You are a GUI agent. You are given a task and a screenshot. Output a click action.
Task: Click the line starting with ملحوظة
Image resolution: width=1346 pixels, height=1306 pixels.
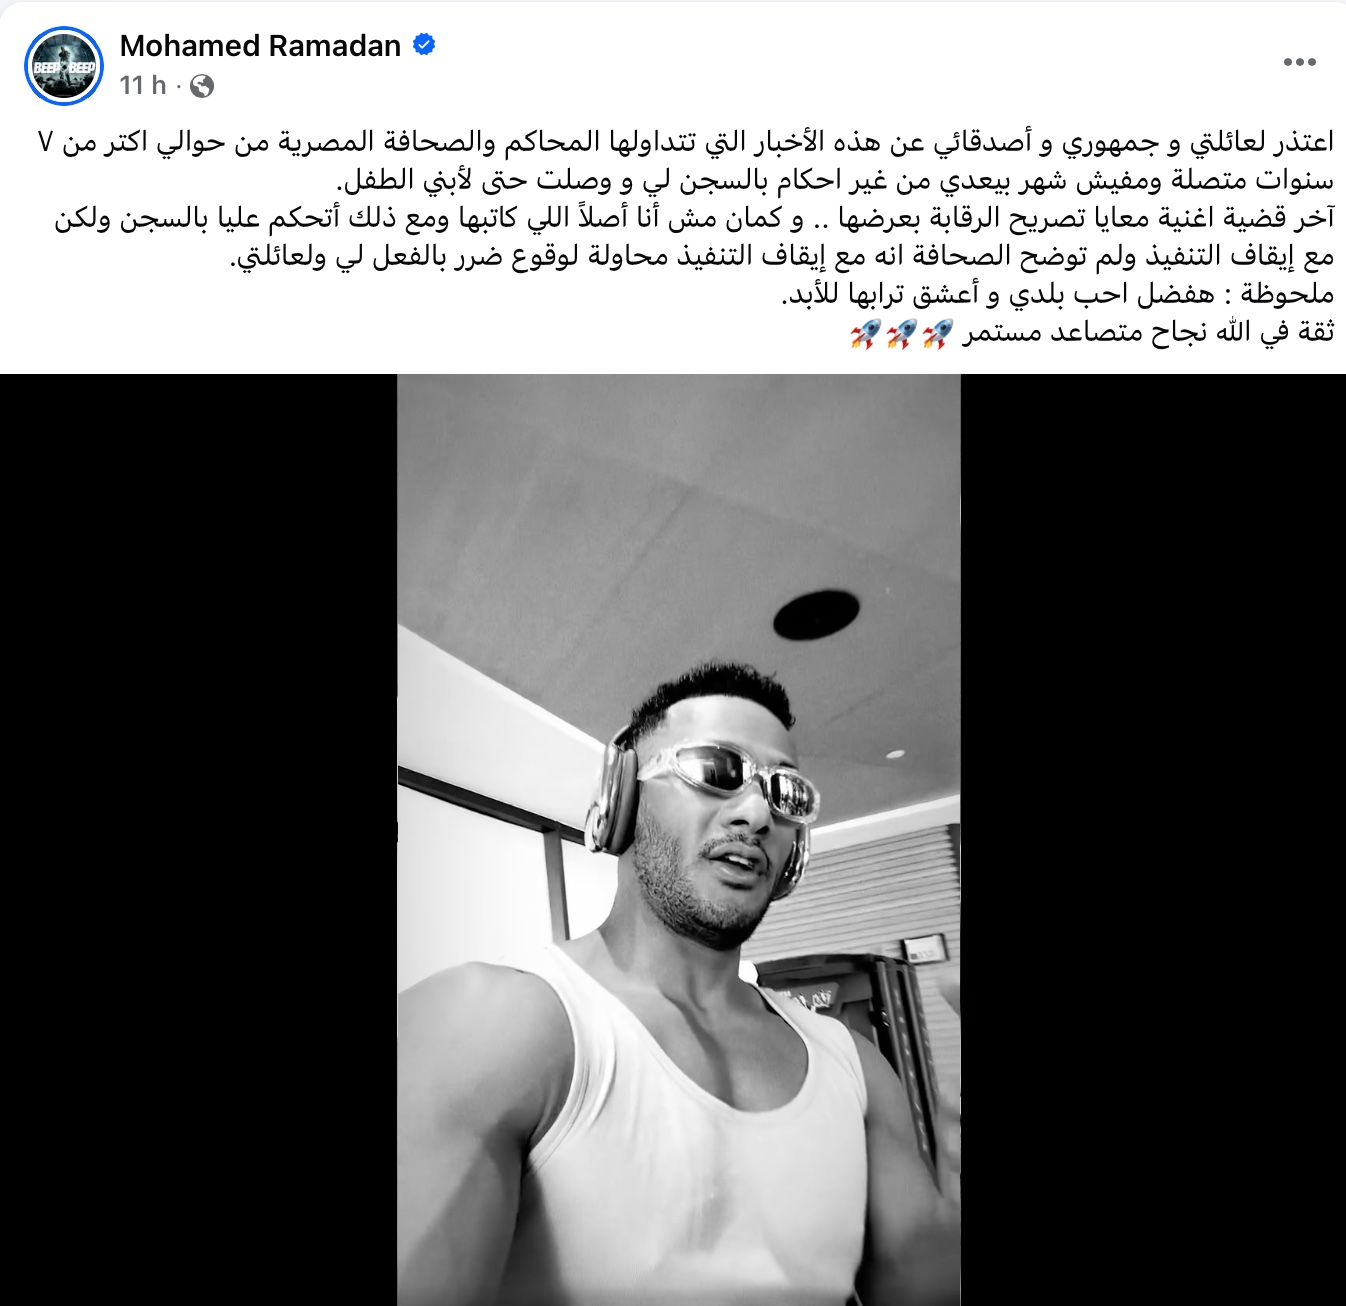pos(1057,295)
